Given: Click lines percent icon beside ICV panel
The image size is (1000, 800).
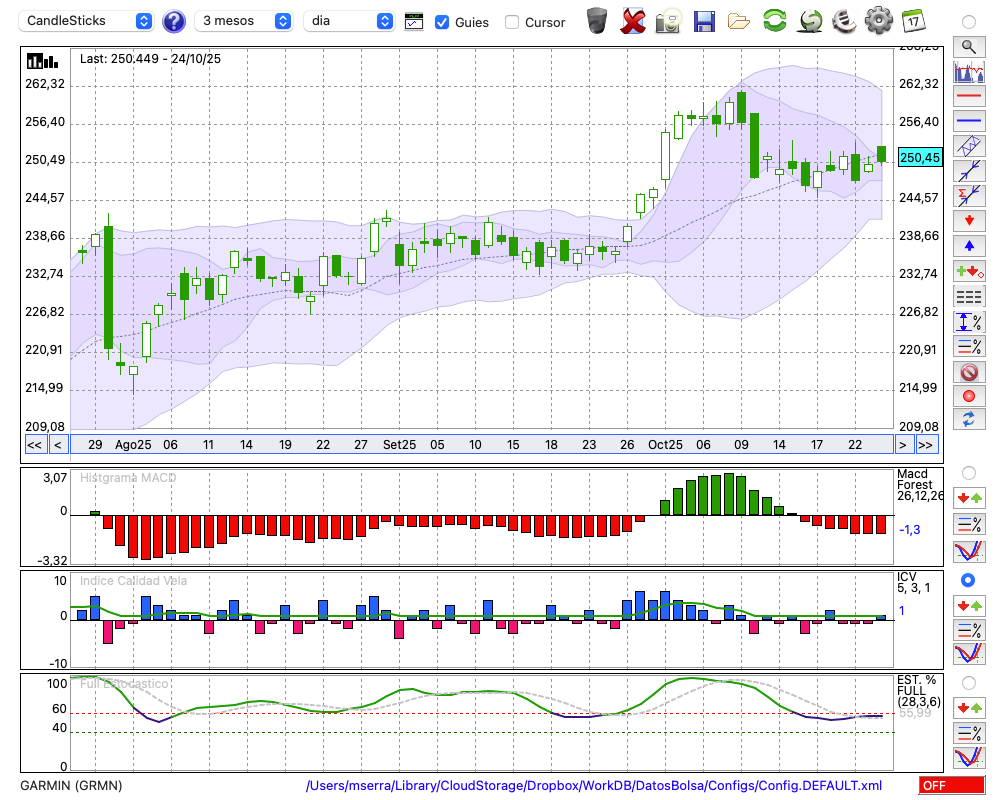Looking at the screenshot, I should click(x=969, y=631).
